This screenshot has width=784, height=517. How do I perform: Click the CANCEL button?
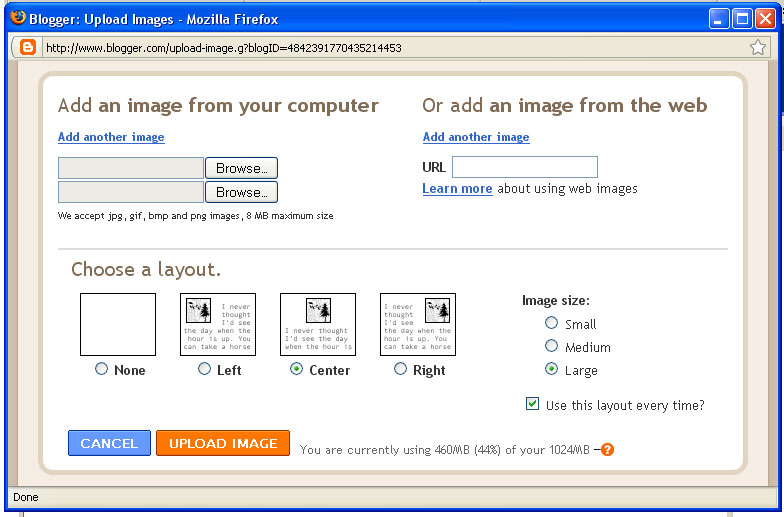click(109, 443)
